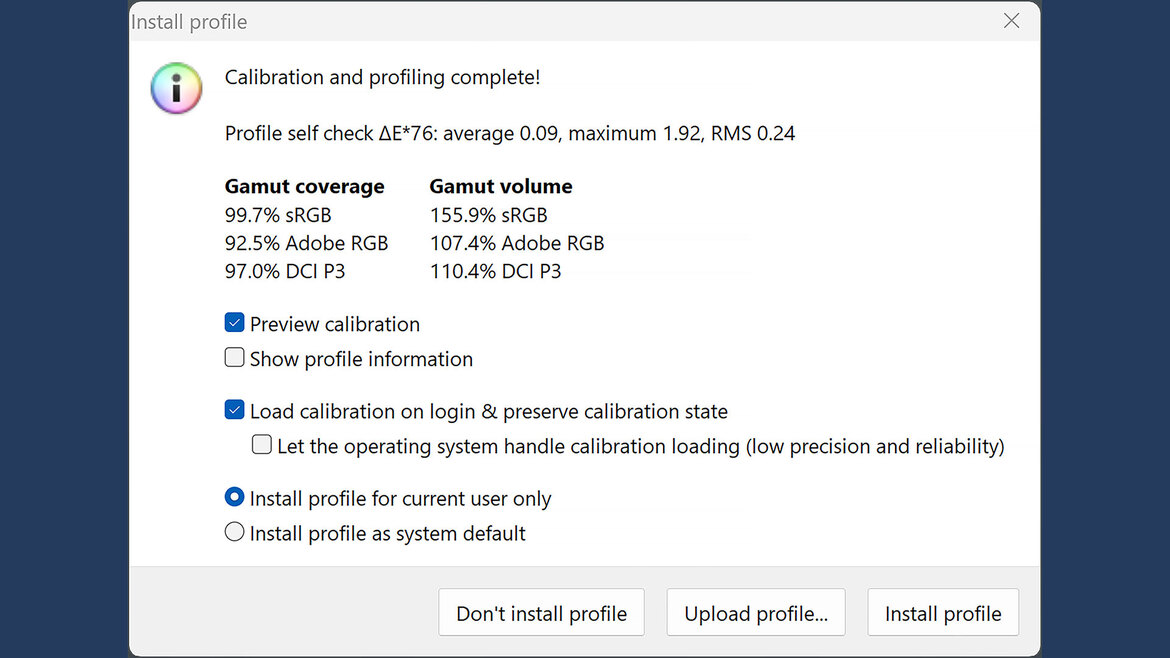This screenshot has height=658, width=1170.
Task: Choose Install profile as system default
Action: (x=235, y=532)
